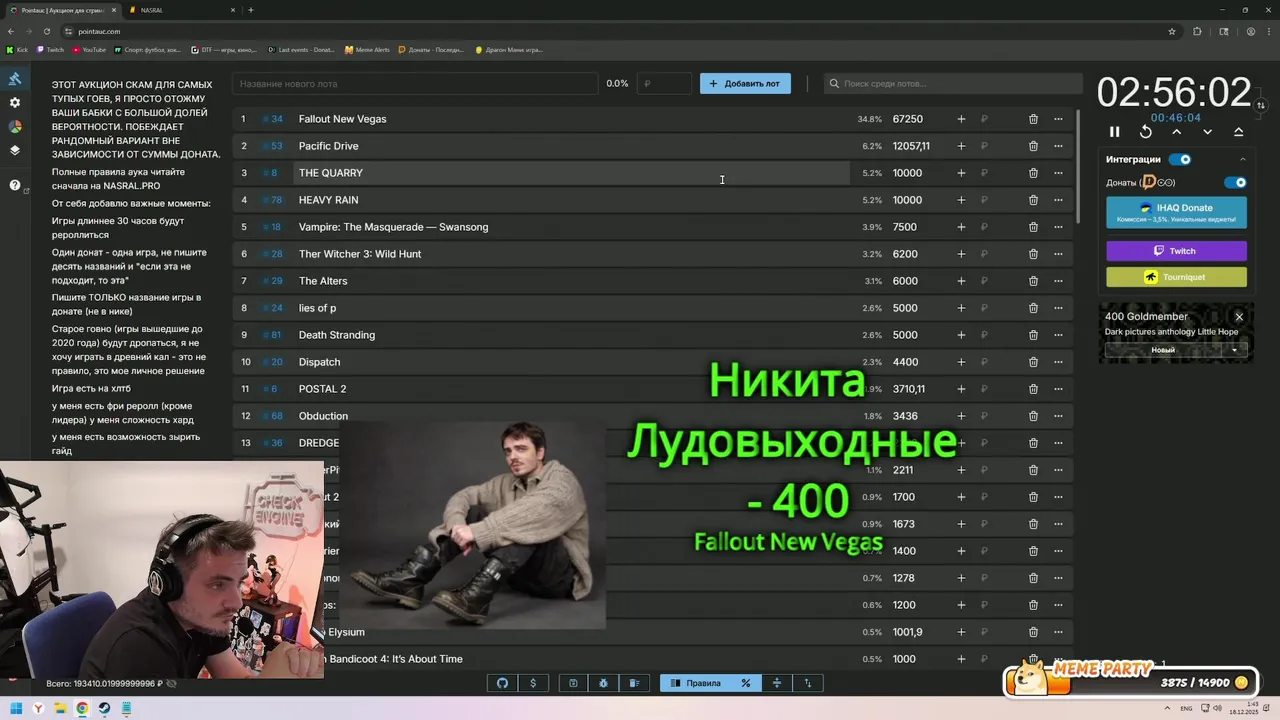Open more options for Witcher 3 lot
The image size is (1280, 720).
[1058, 254]
